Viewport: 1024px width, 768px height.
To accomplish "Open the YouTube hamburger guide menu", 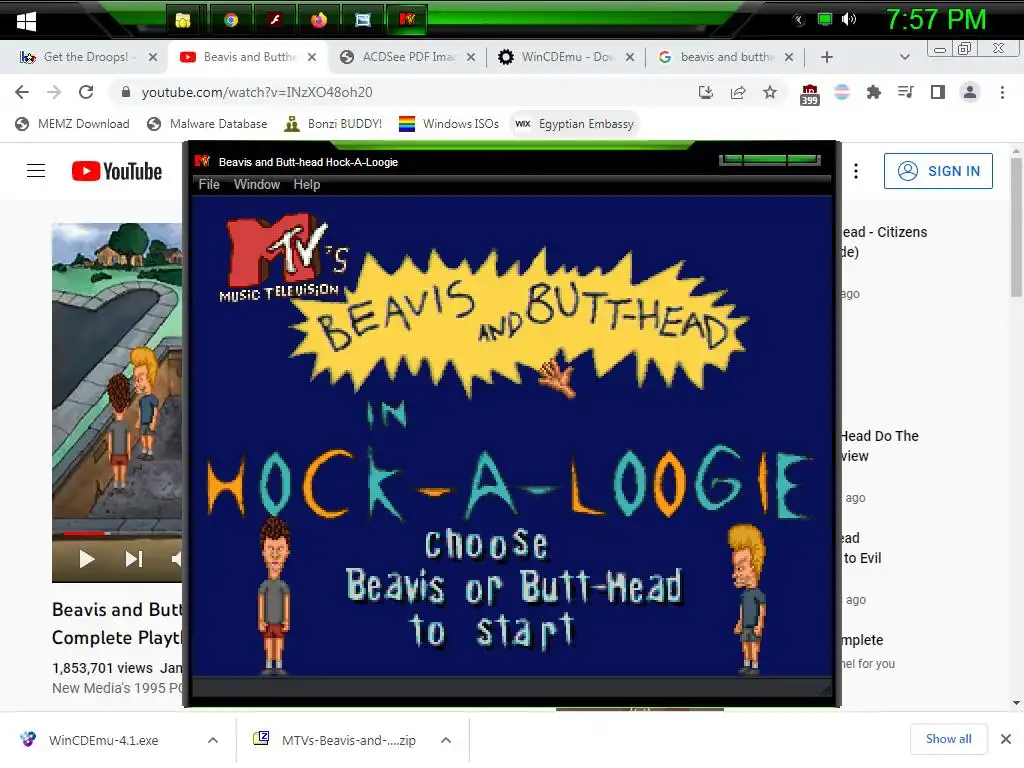I will pyautogui.click(x=36, y=171).
